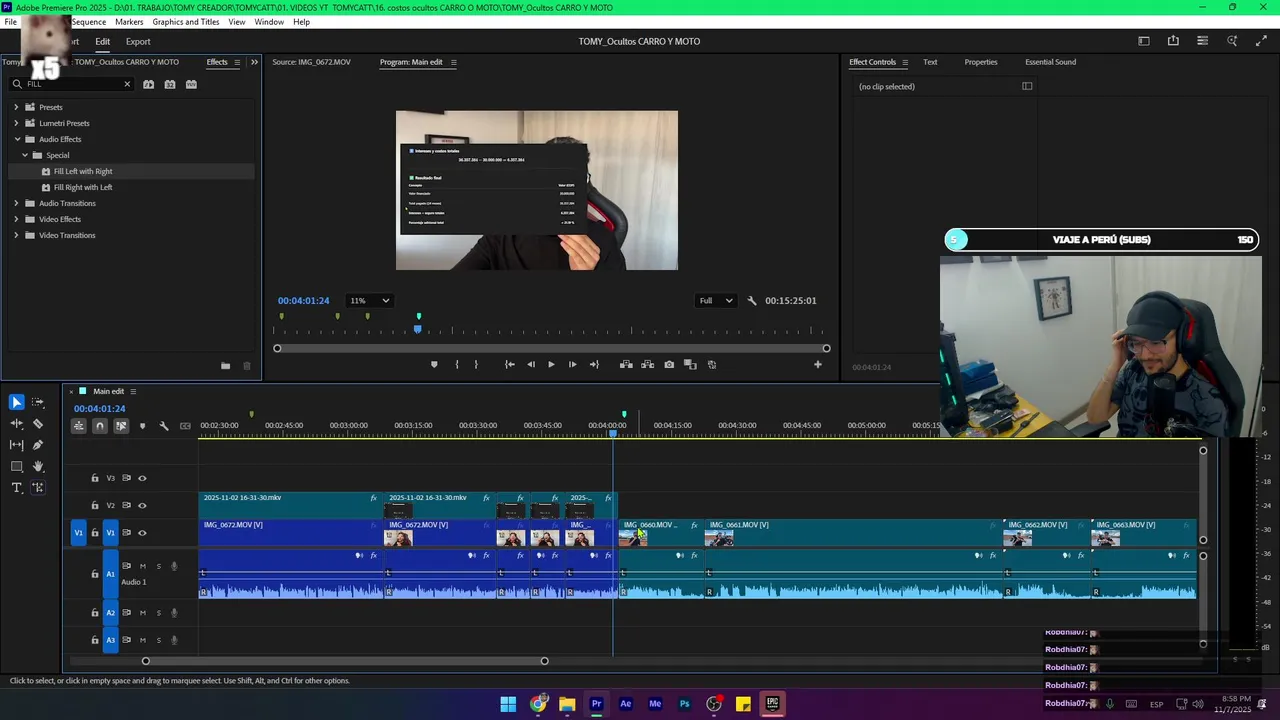The width and height of the screenshot is (1280, 720).
Task: Open Adobe After Effects from the taskbar
Action: tap(626, 704)
